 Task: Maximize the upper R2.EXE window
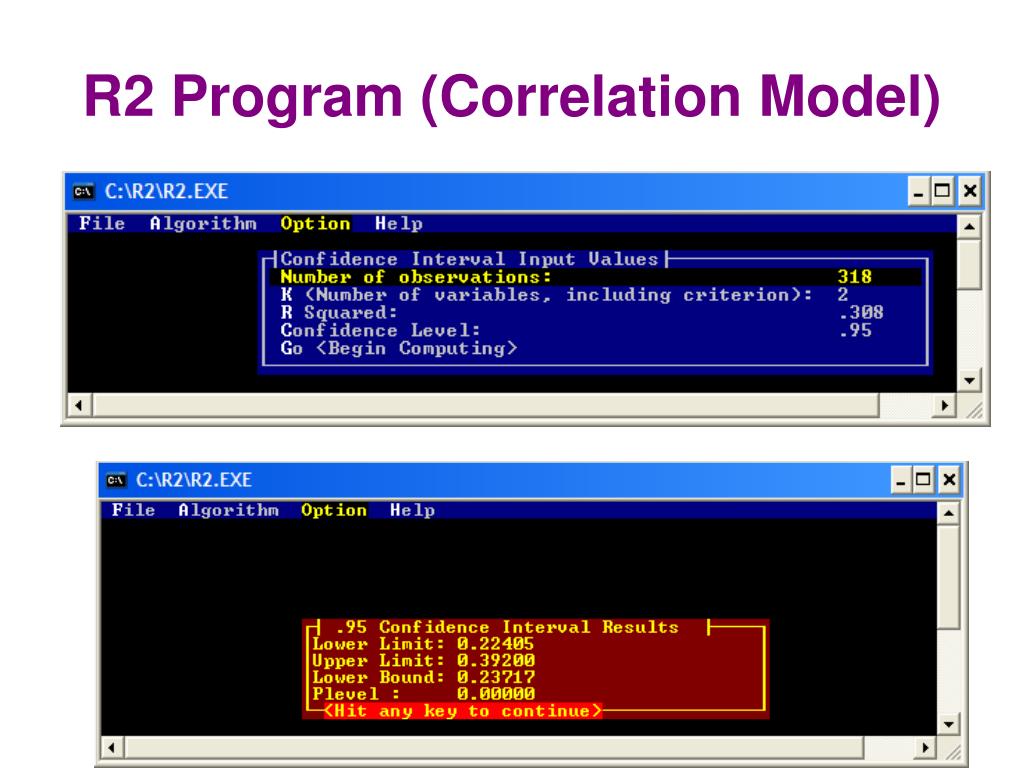pos(942,191)
